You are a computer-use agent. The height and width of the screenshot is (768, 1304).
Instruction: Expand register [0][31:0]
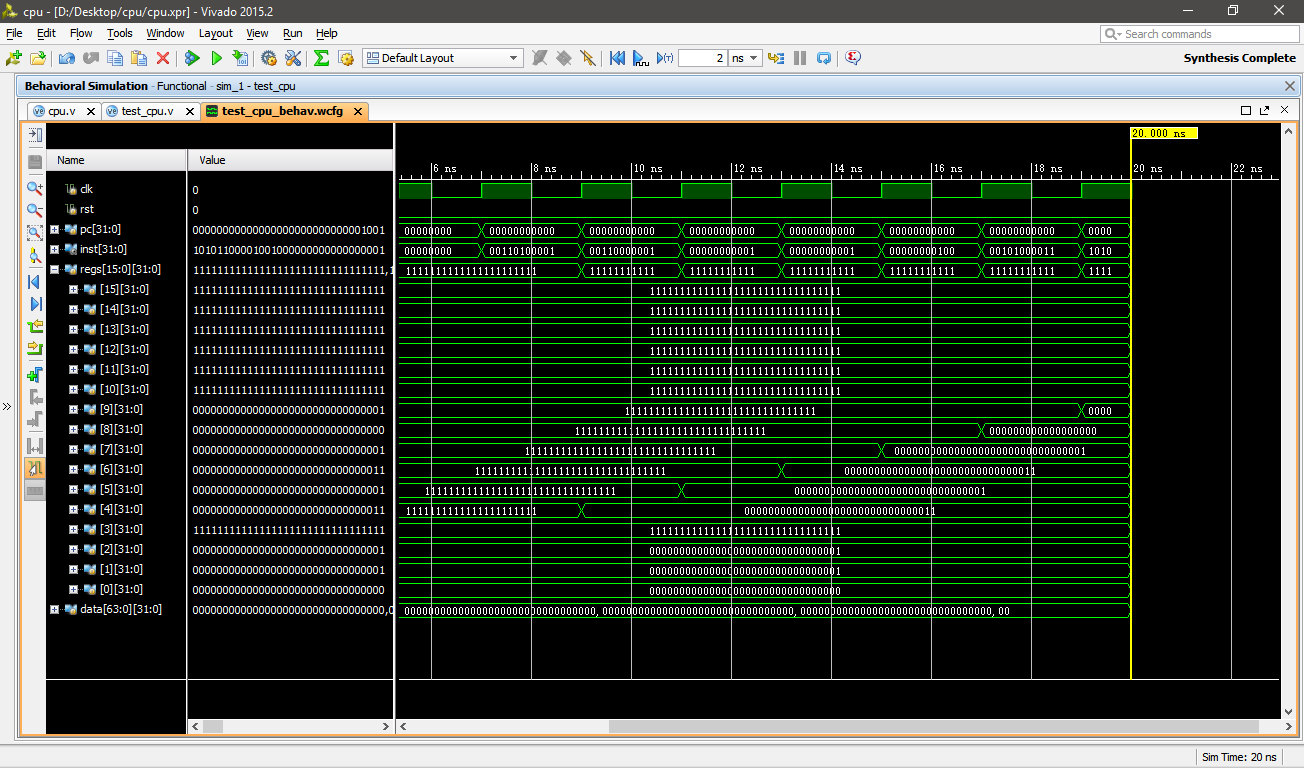click(x=74, y=589)
